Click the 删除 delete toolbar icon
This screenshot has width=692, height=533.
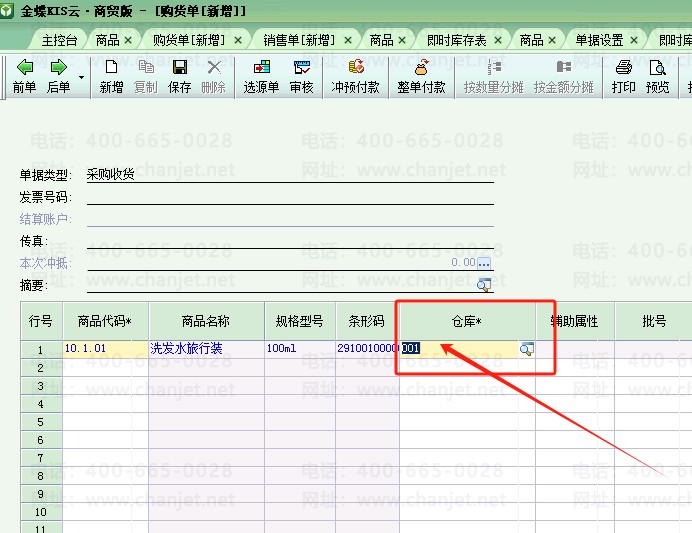coord(214,76)
